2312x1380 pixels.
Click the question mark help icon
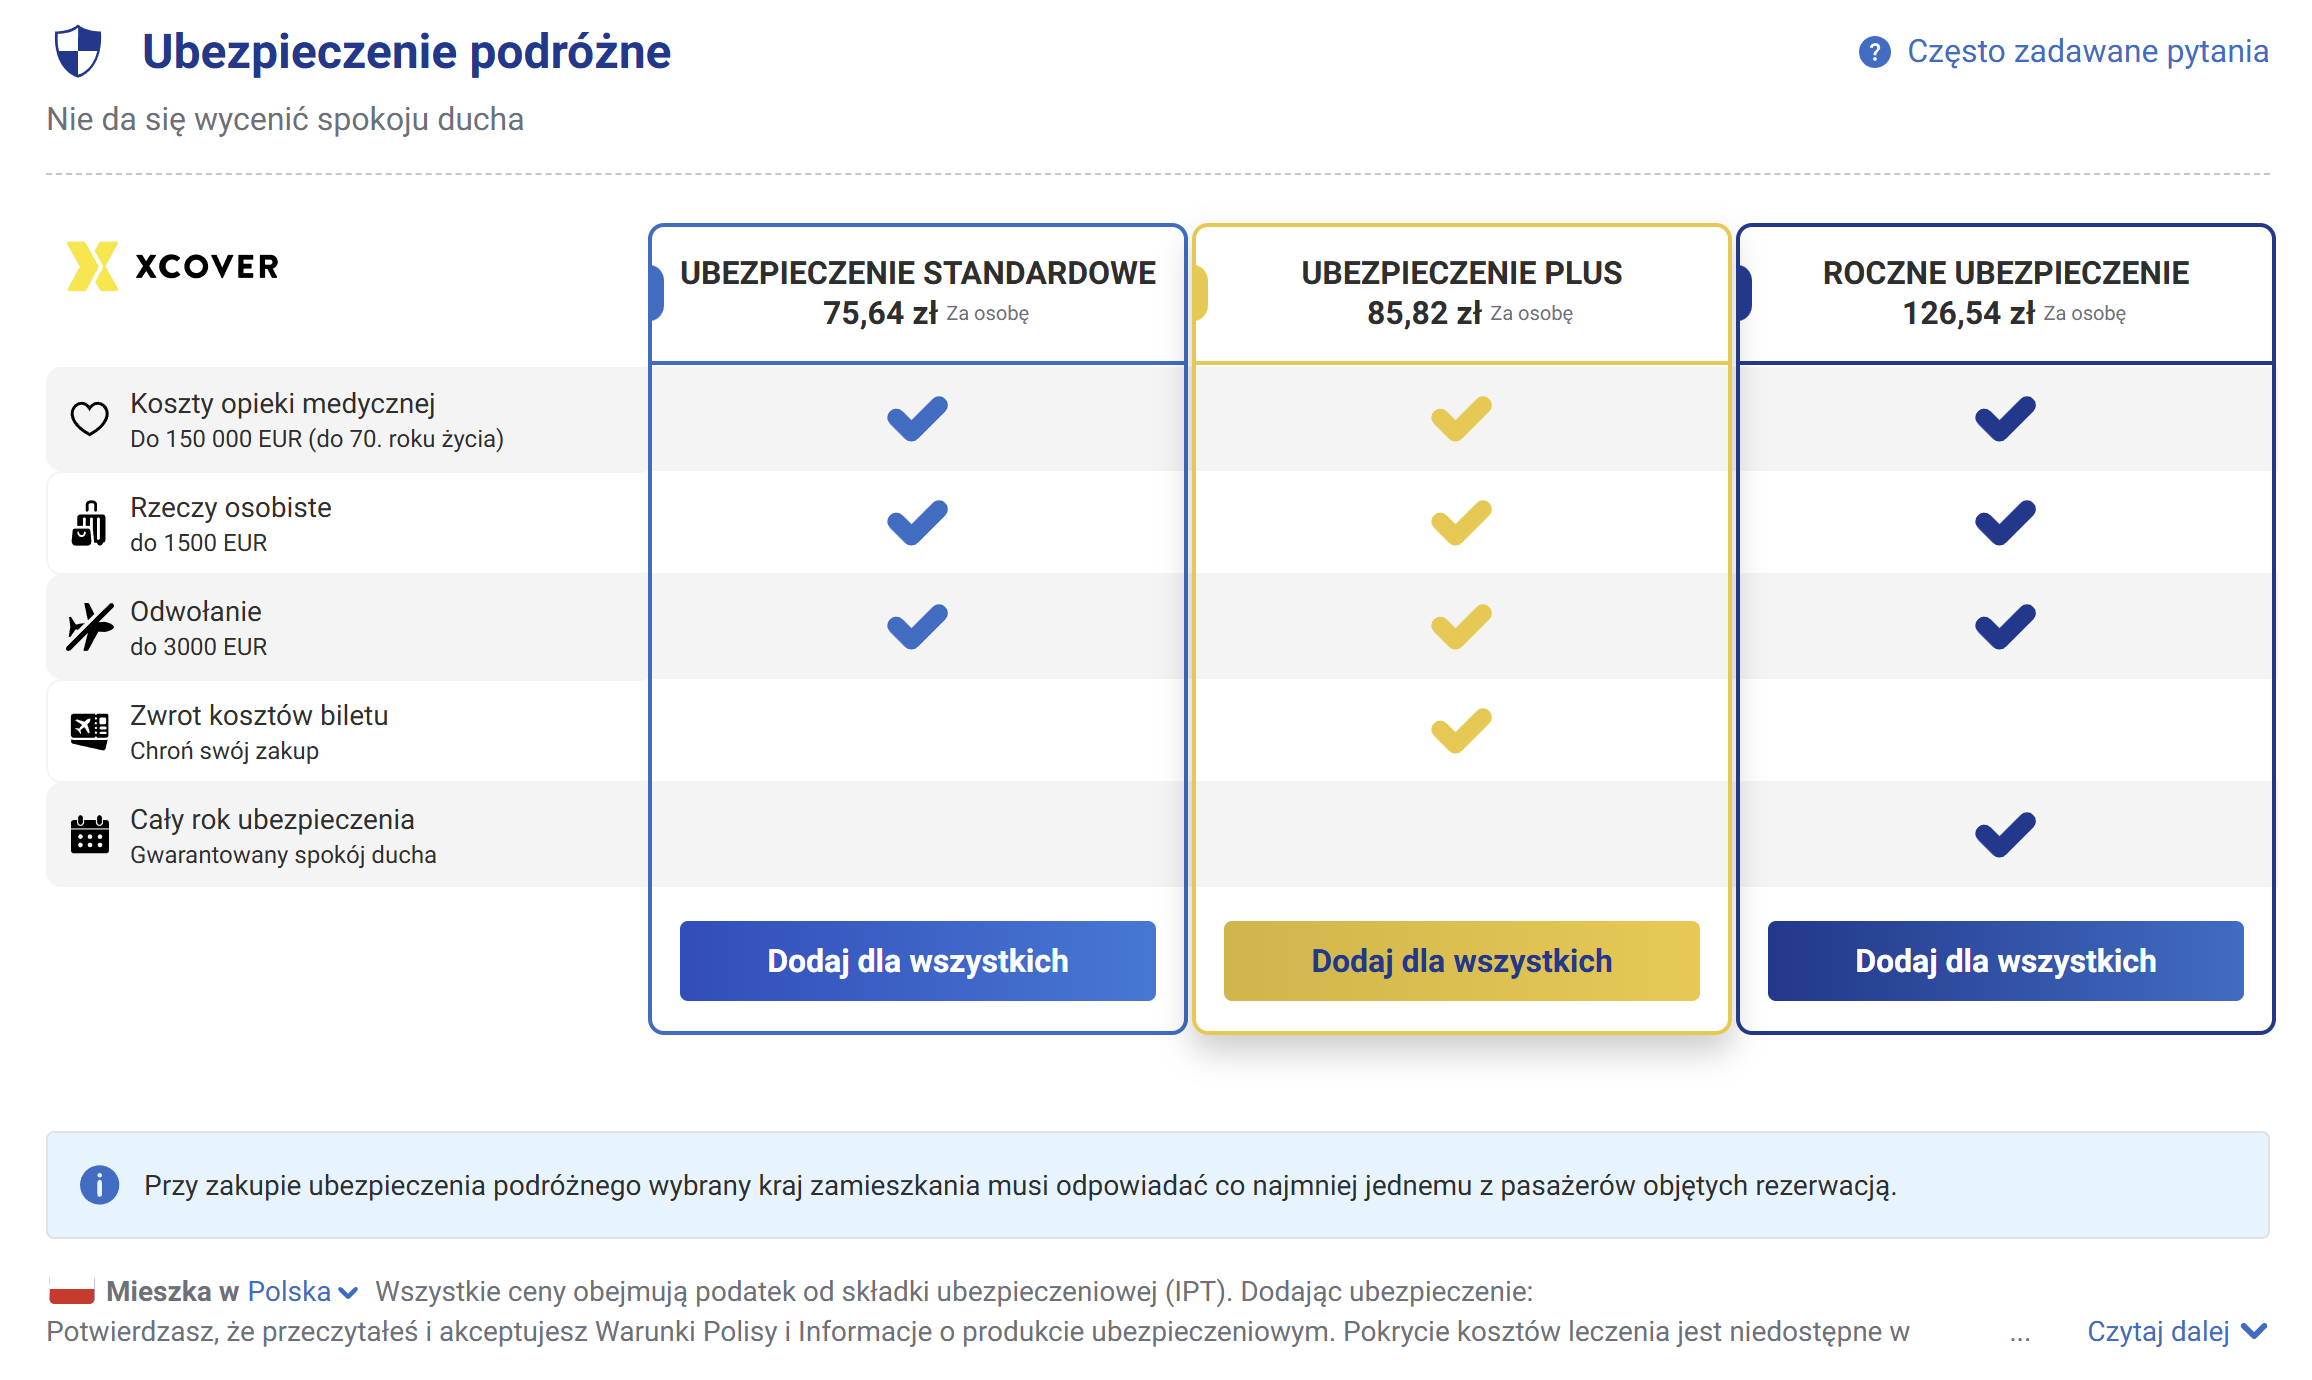pos(1874,52)
